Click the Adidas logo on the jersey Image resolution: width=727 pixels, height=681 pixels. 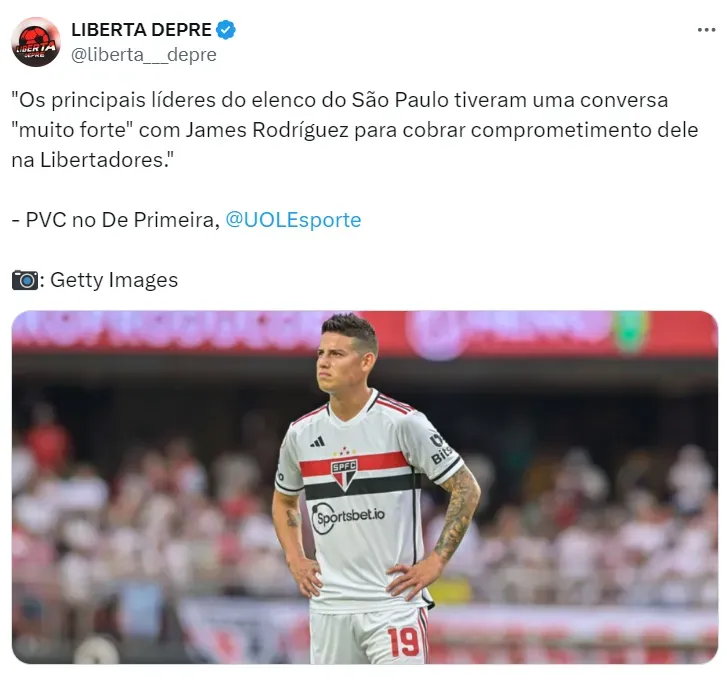pos(318,442)
